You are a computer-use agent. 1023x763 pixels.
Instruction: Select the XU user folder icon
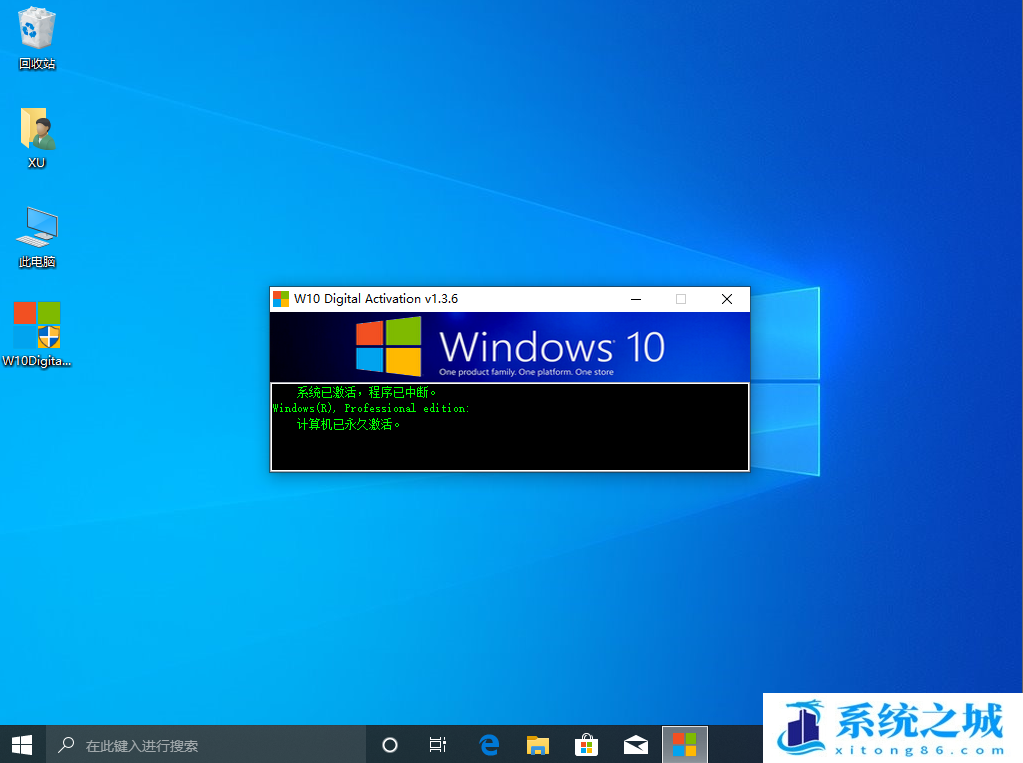click(x=37, y=138)
